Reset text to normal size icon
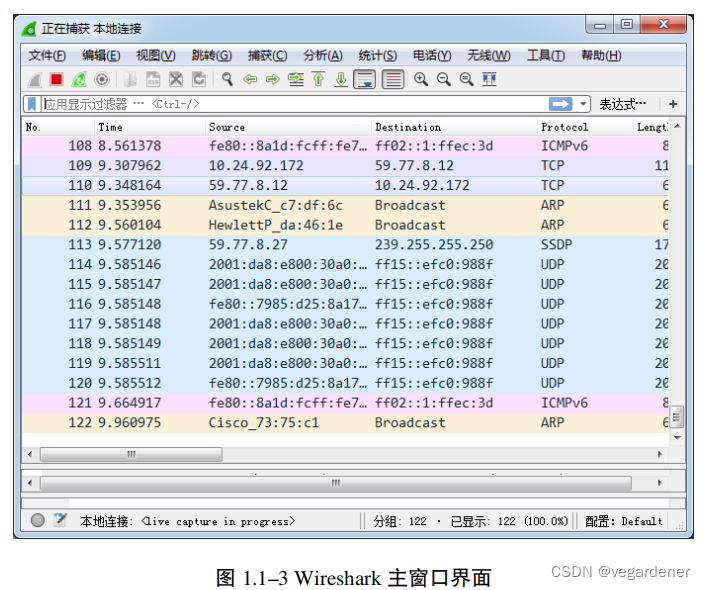Image resolution: width=706 pixels, height=590 pixels. tap(466, 80)
